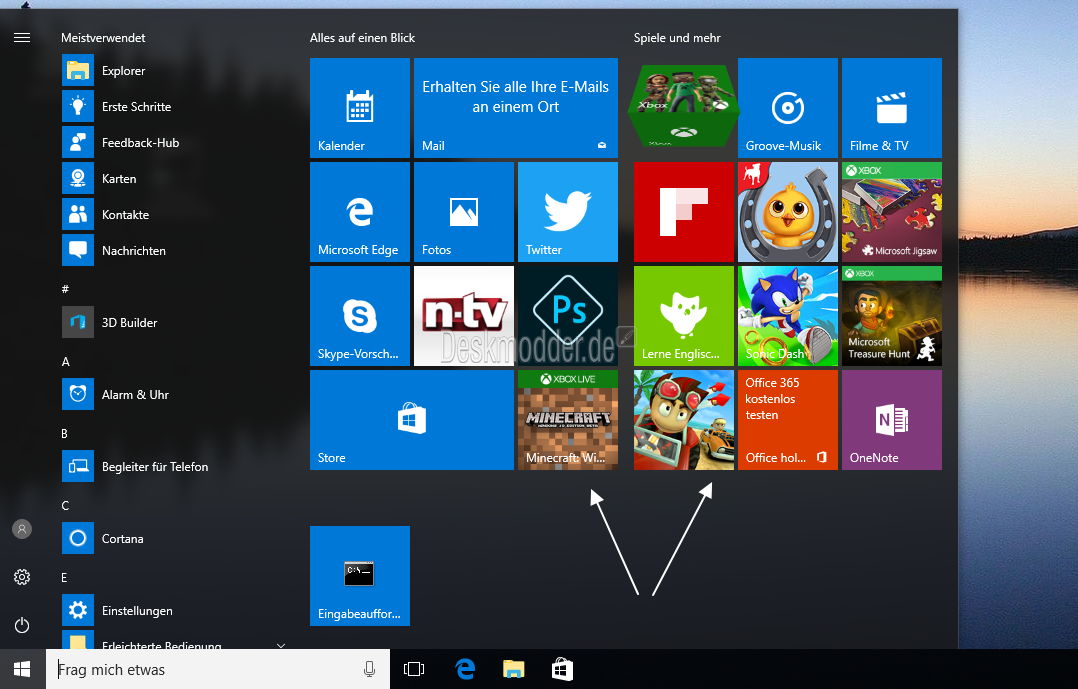Viewport: 1078px width, 689px height.
Task: Open Karten app entry
Action: [x=172, y=179]
